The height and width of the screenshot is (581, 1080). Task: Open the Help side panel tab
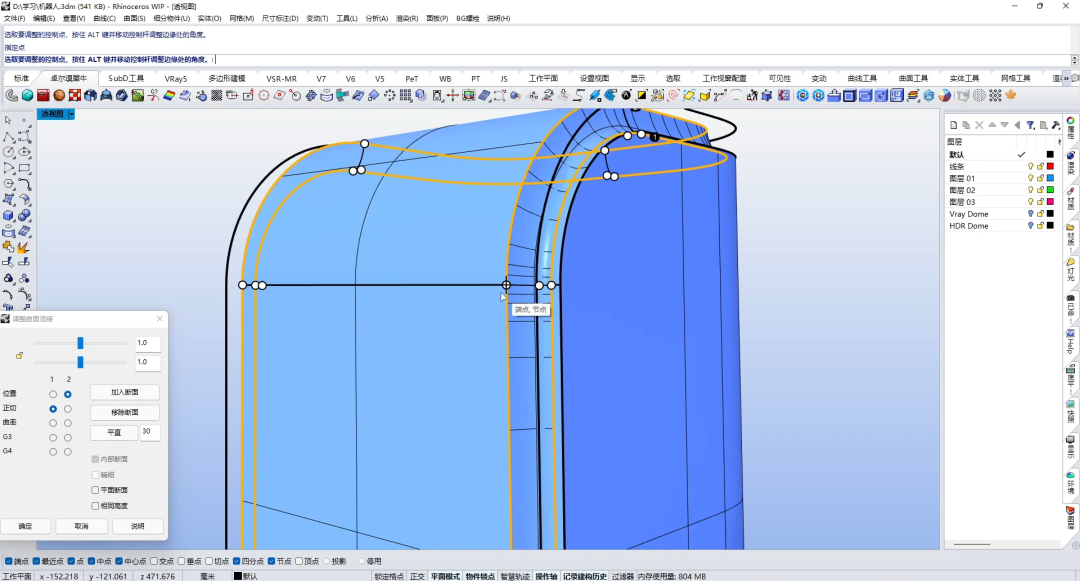point(1071,342)
